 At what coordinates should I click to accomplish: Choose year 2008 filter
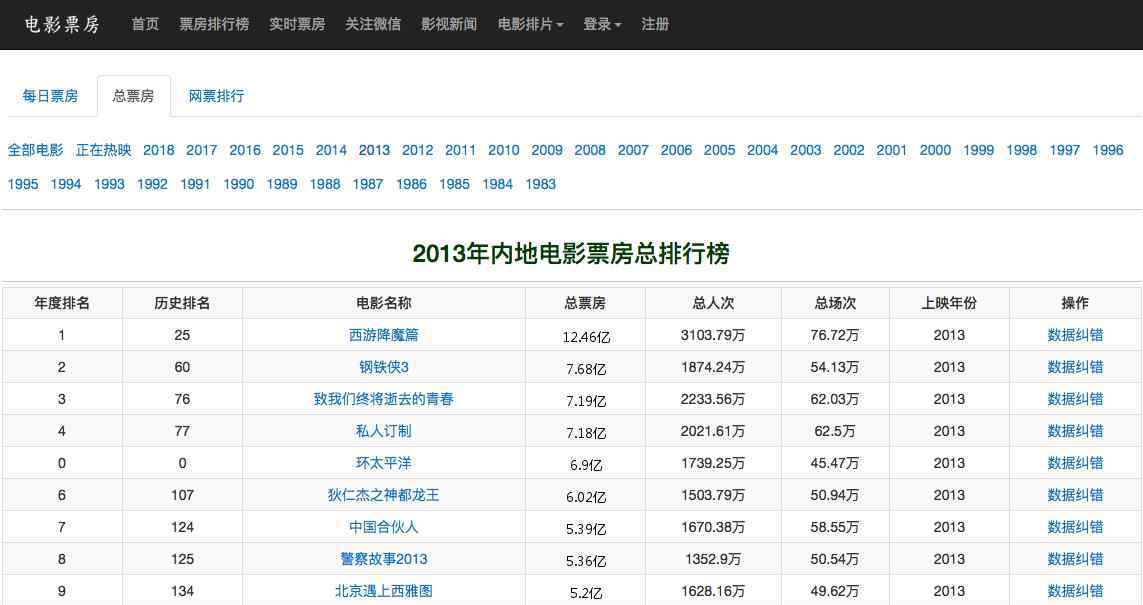590,150
